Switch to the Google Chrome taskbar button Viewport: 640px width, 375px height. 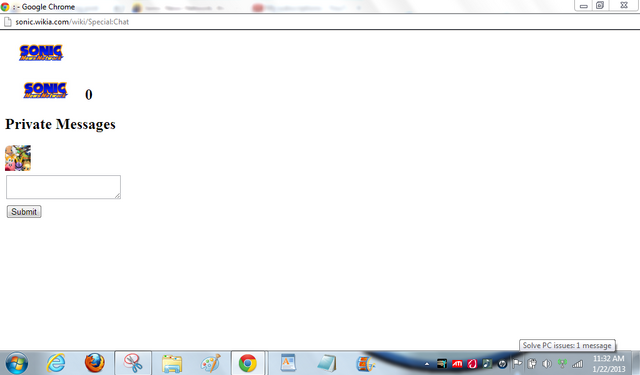[x=248, y=363]
